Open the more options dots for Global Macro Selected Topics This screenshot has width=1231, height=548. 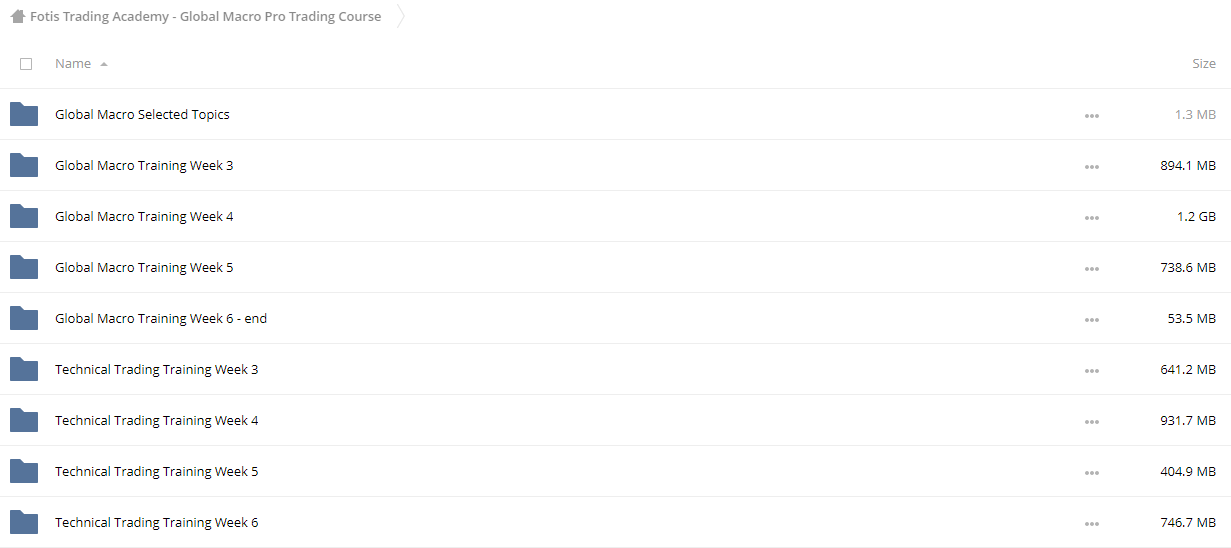coord(1091,115)
